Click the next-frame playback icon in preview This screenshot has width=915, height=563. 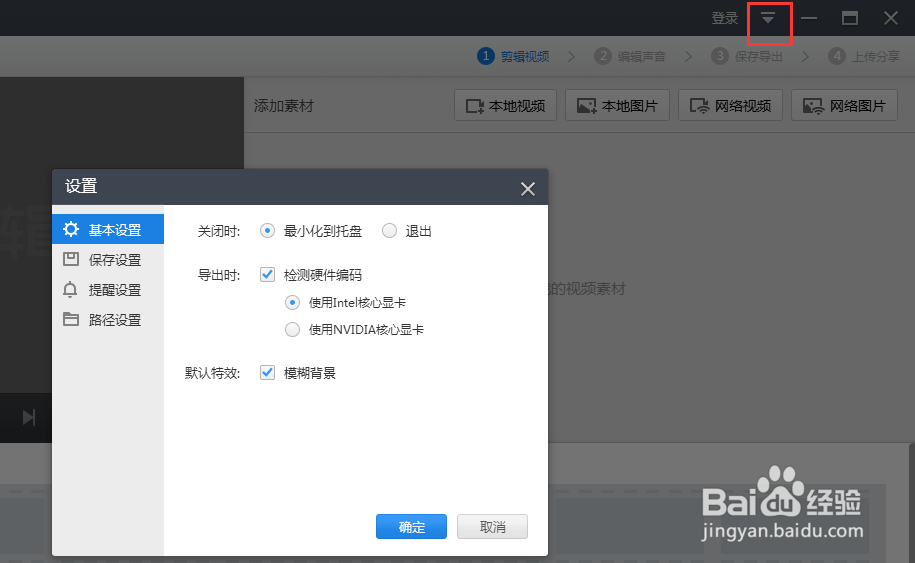29,417
